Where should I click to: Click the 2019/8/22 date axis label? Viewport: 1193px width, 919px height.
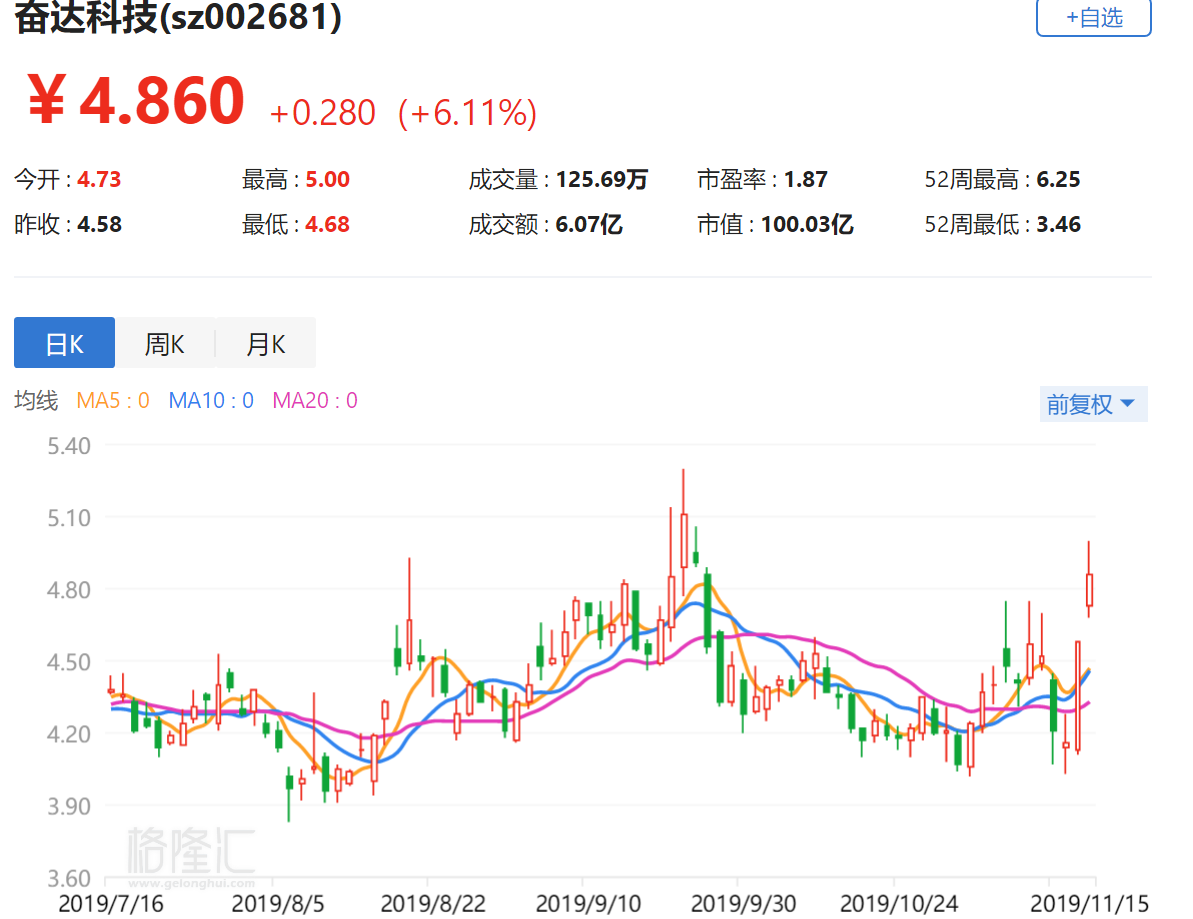[x=433, y=904]
